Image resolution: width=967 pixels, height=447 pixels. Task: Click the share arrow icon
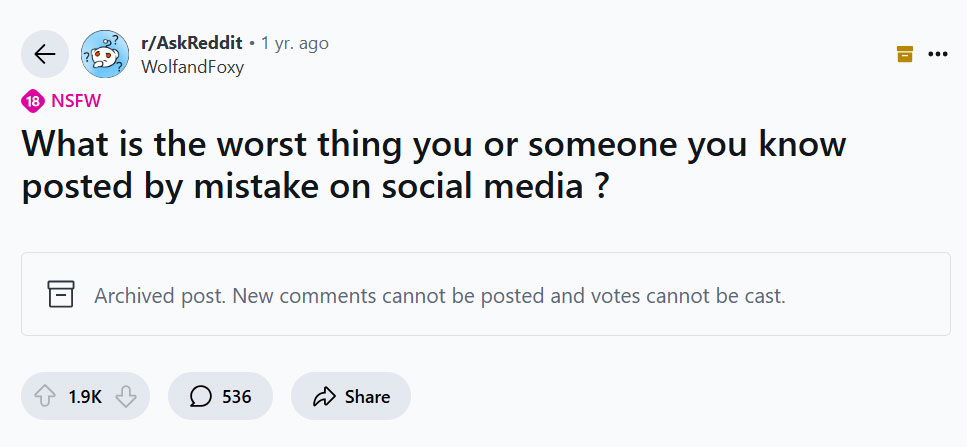pos(323,397)
